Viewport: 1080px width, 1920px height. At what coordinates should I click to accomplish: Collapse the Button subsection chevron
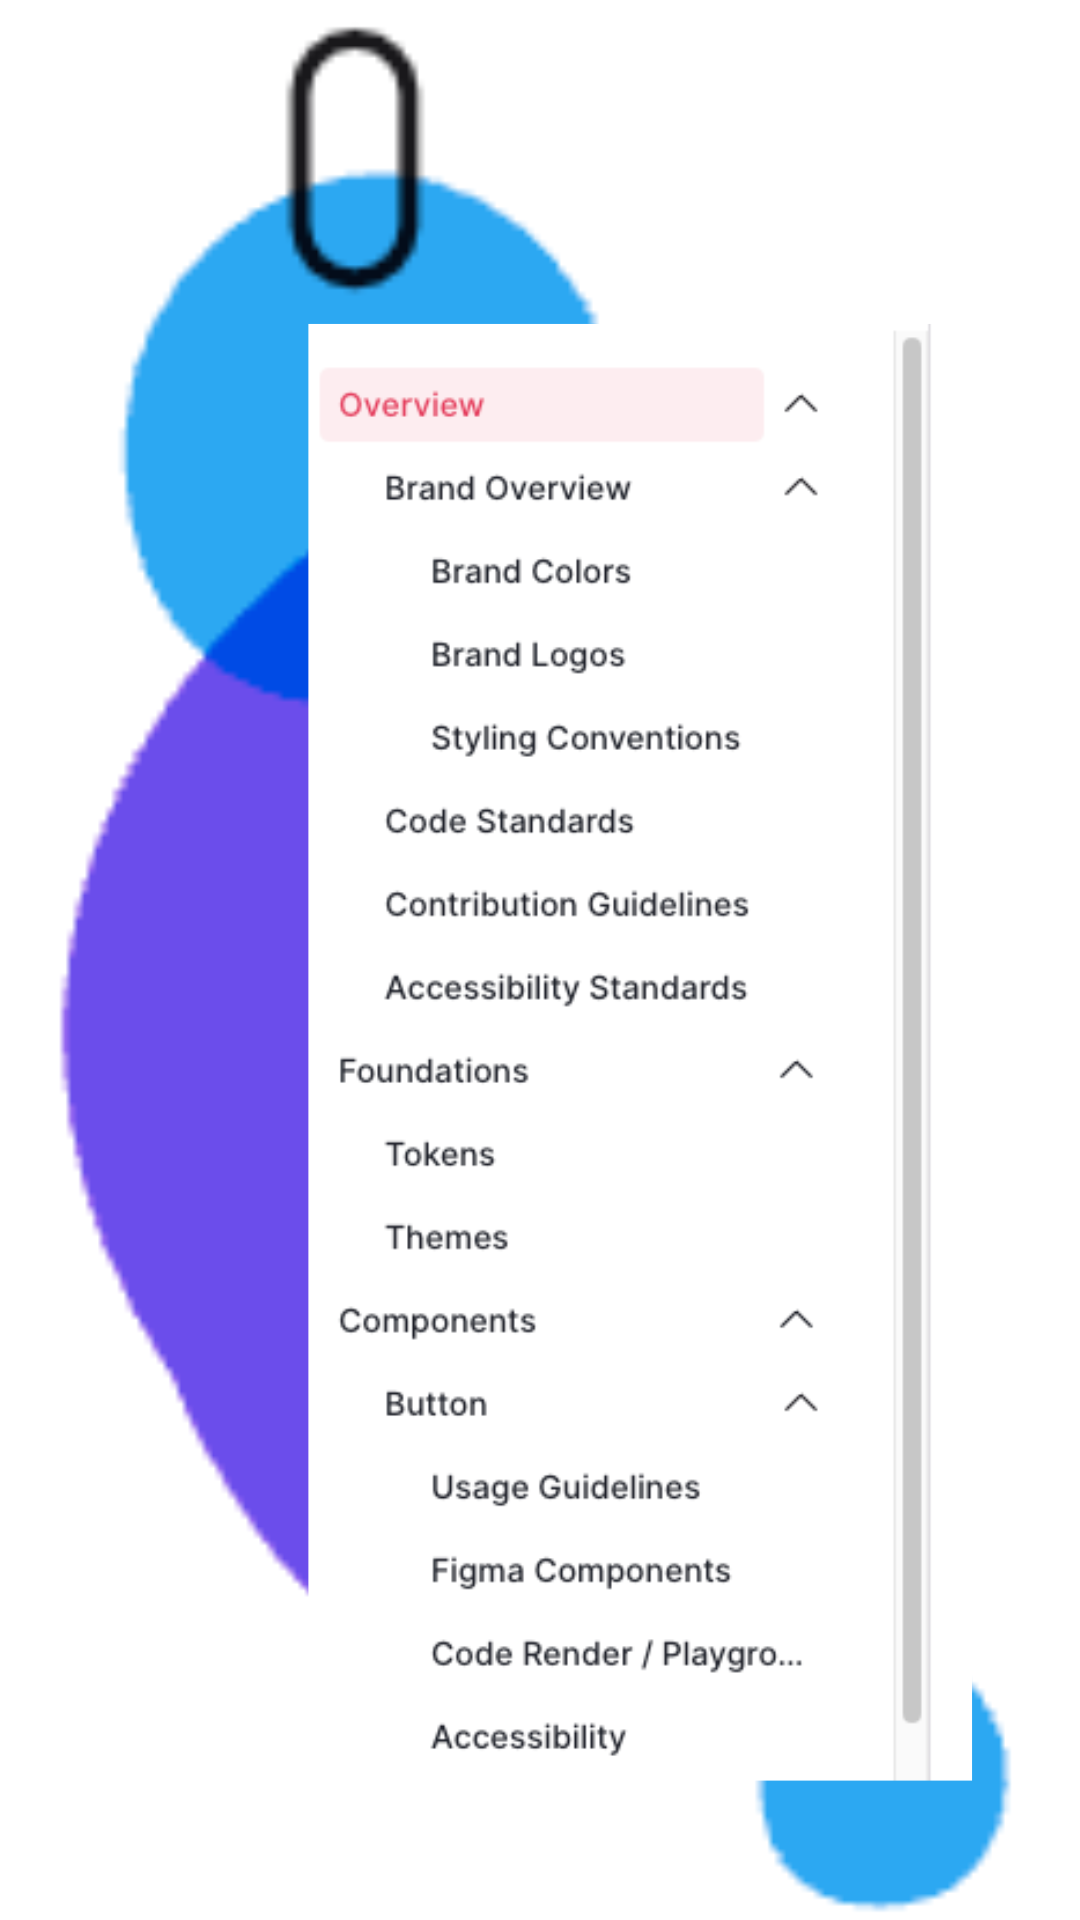click(x=802, y=1403)
